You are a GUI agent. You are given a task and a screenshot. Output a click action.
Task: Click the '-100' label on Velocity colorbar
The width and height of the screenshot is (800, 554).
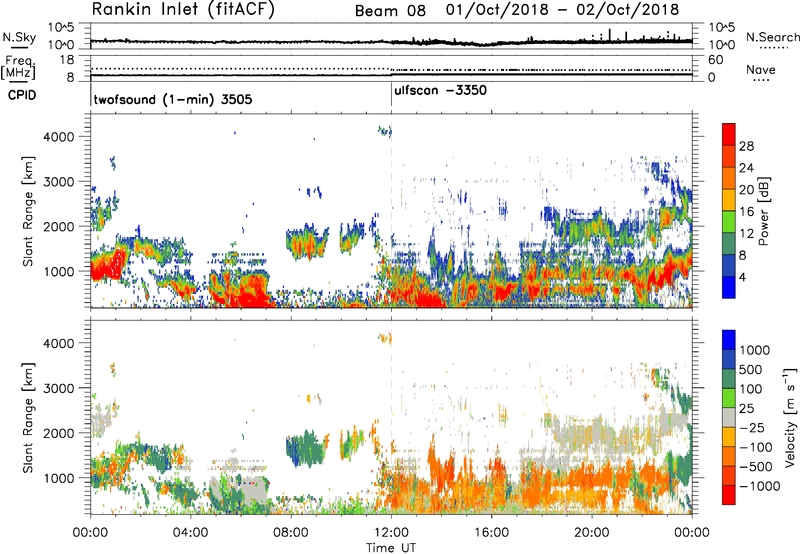tap(756, 447)
